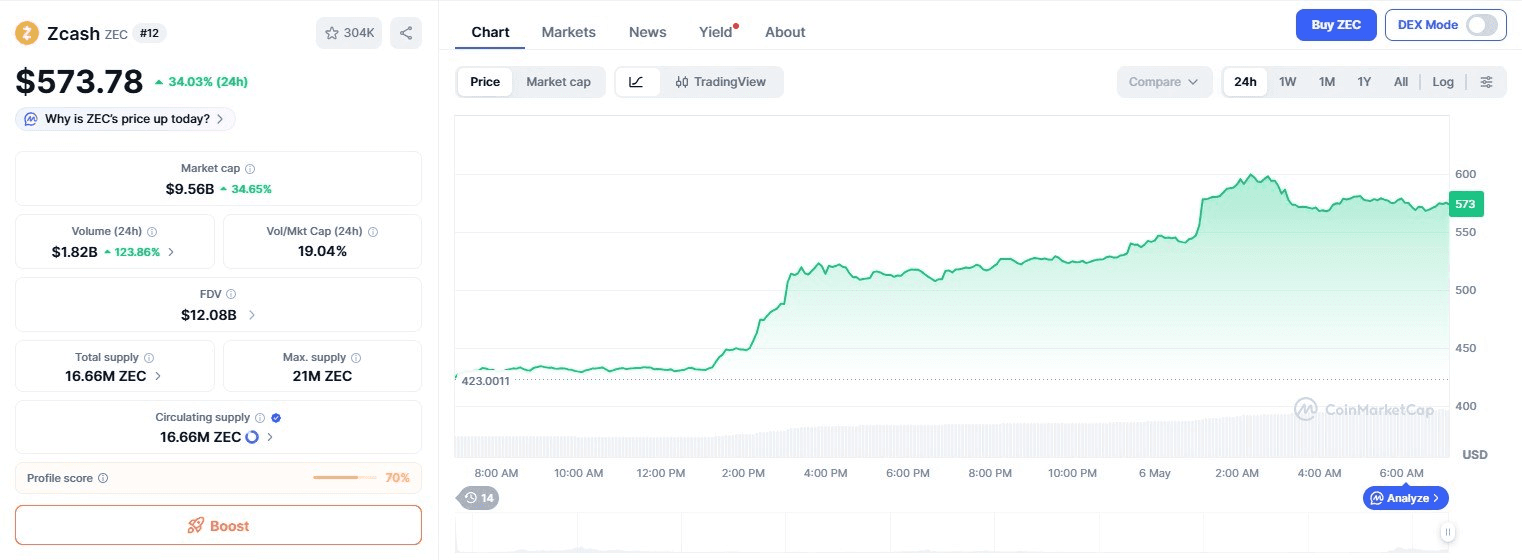The height and width of the screenshot is (560, 1522).
Task: Click the Max. supply info icon
Action: (x=356, y=357)
